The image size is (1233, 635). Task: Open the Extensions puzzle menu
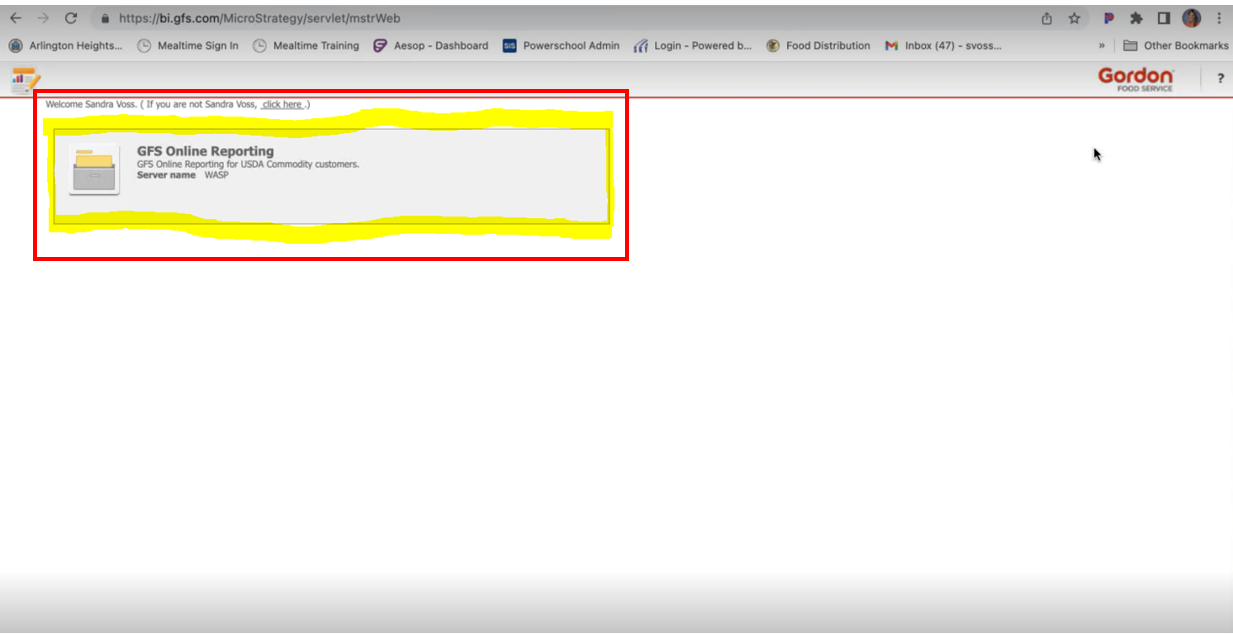1136,18
